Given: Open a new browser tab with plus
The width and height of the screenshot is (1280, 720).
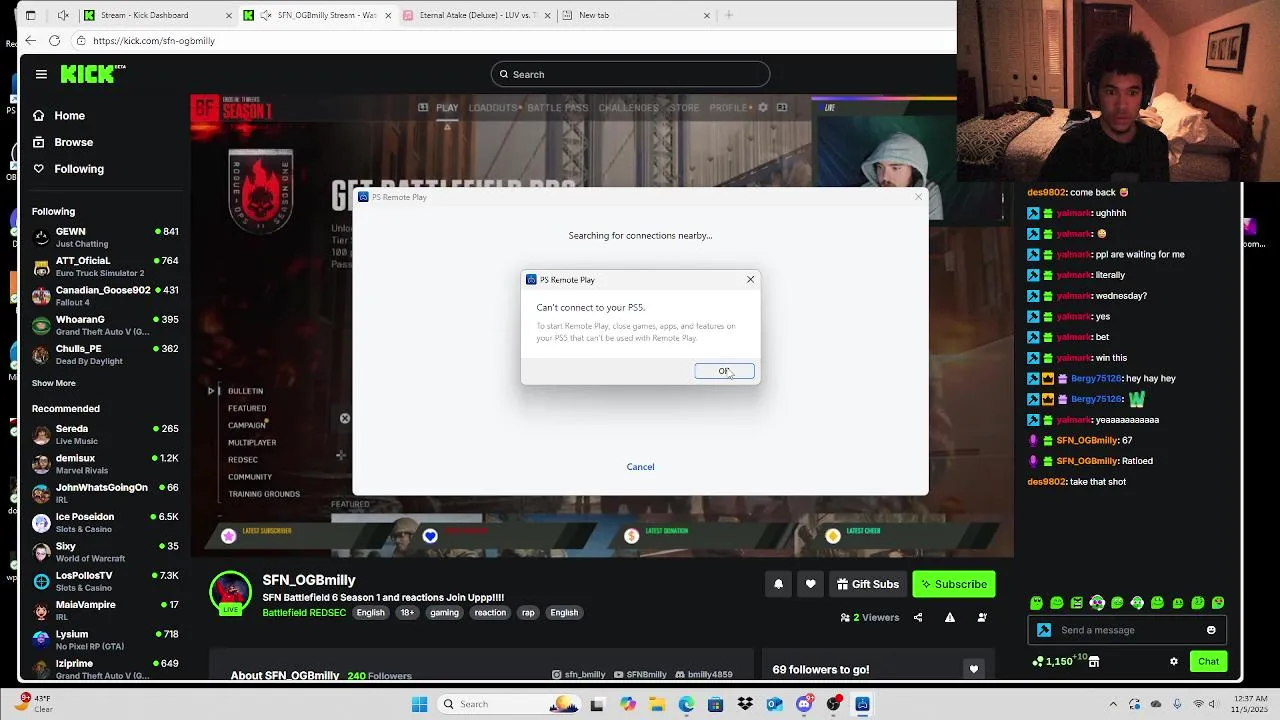Looking at the screenshot, I should [729, 15].
